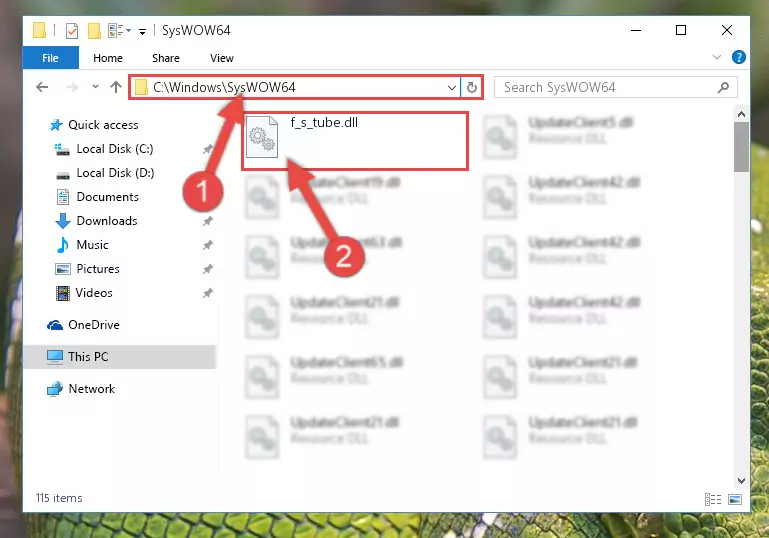Go up one folder level

coord(116,87)
